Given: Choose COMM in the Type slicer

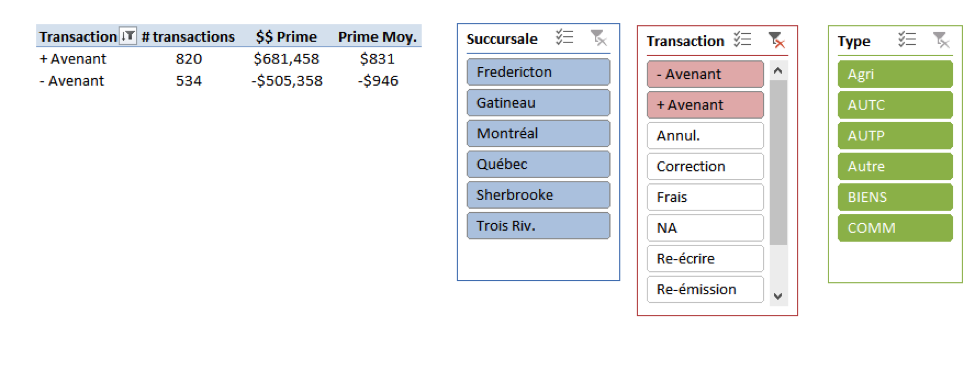Looking at the screenshot, I should (895, 228).
